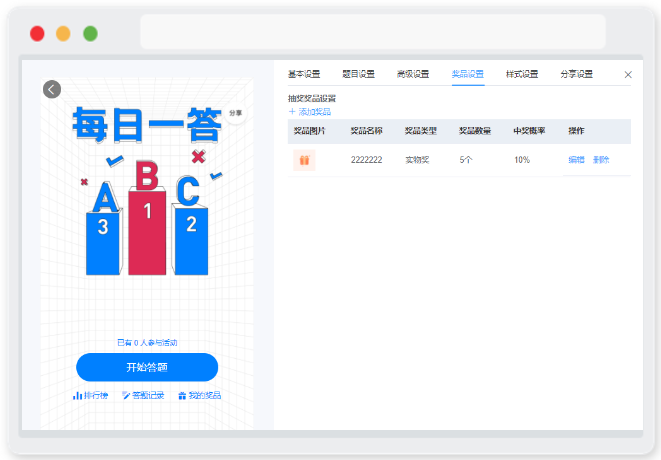
Task: Click prize name cell 2222222
Action: point(366,160)
